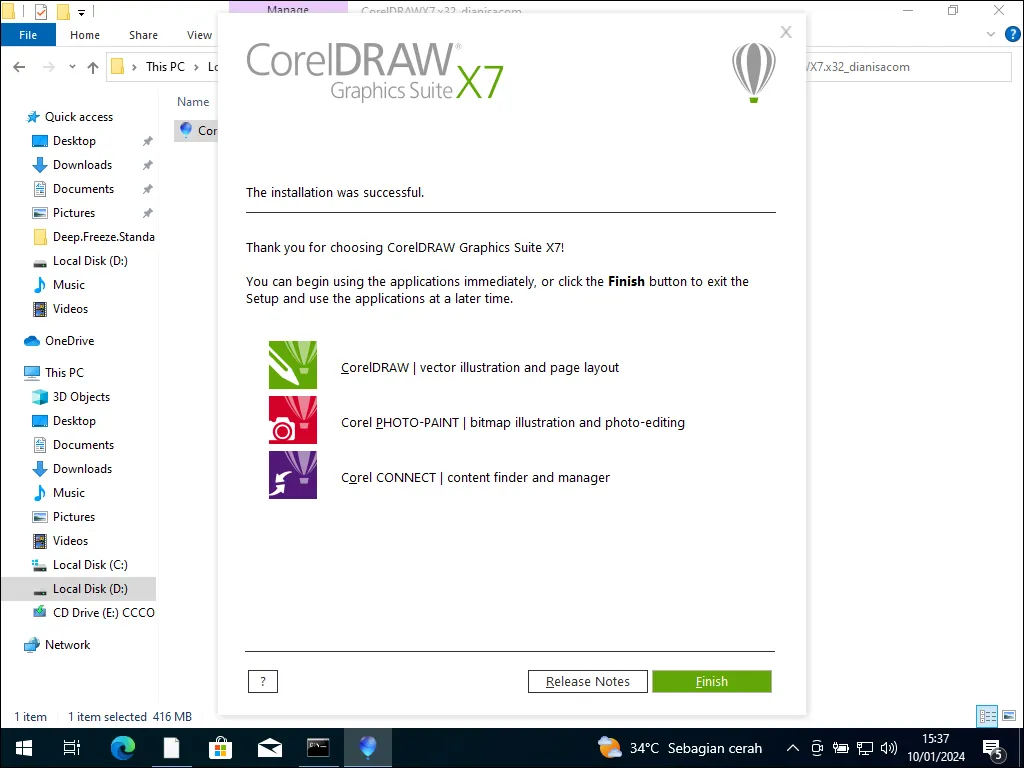Viewport: 1024px width, 768px height.
Task: Switch to the Share ribbon tab
Action: (143, 35)
